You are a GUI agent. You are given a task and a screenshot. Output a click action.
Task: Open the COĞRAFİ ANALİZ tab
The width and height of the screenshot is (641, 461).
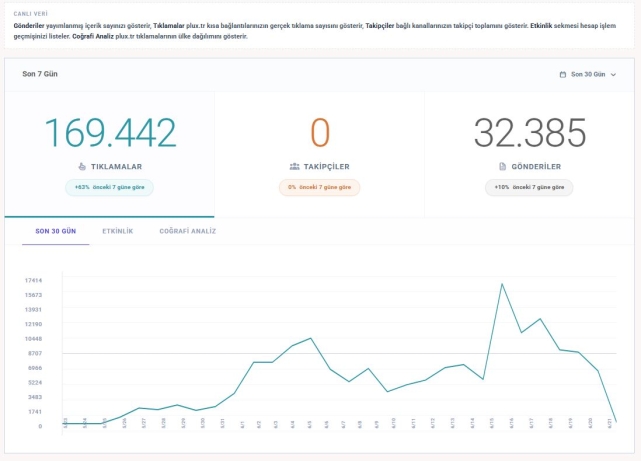pyautogui.click(x=188, y=231)
